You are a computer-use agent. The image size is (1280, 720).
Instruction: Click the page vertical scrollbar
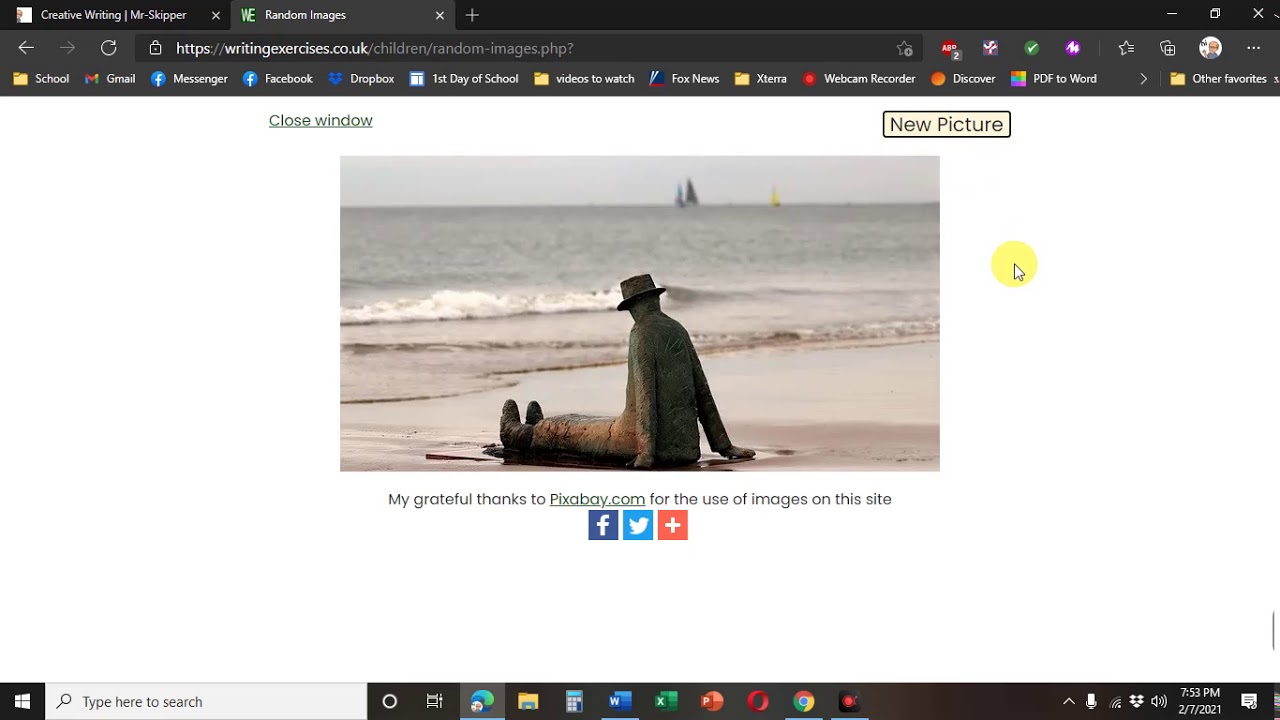(x=1274, y=632)
